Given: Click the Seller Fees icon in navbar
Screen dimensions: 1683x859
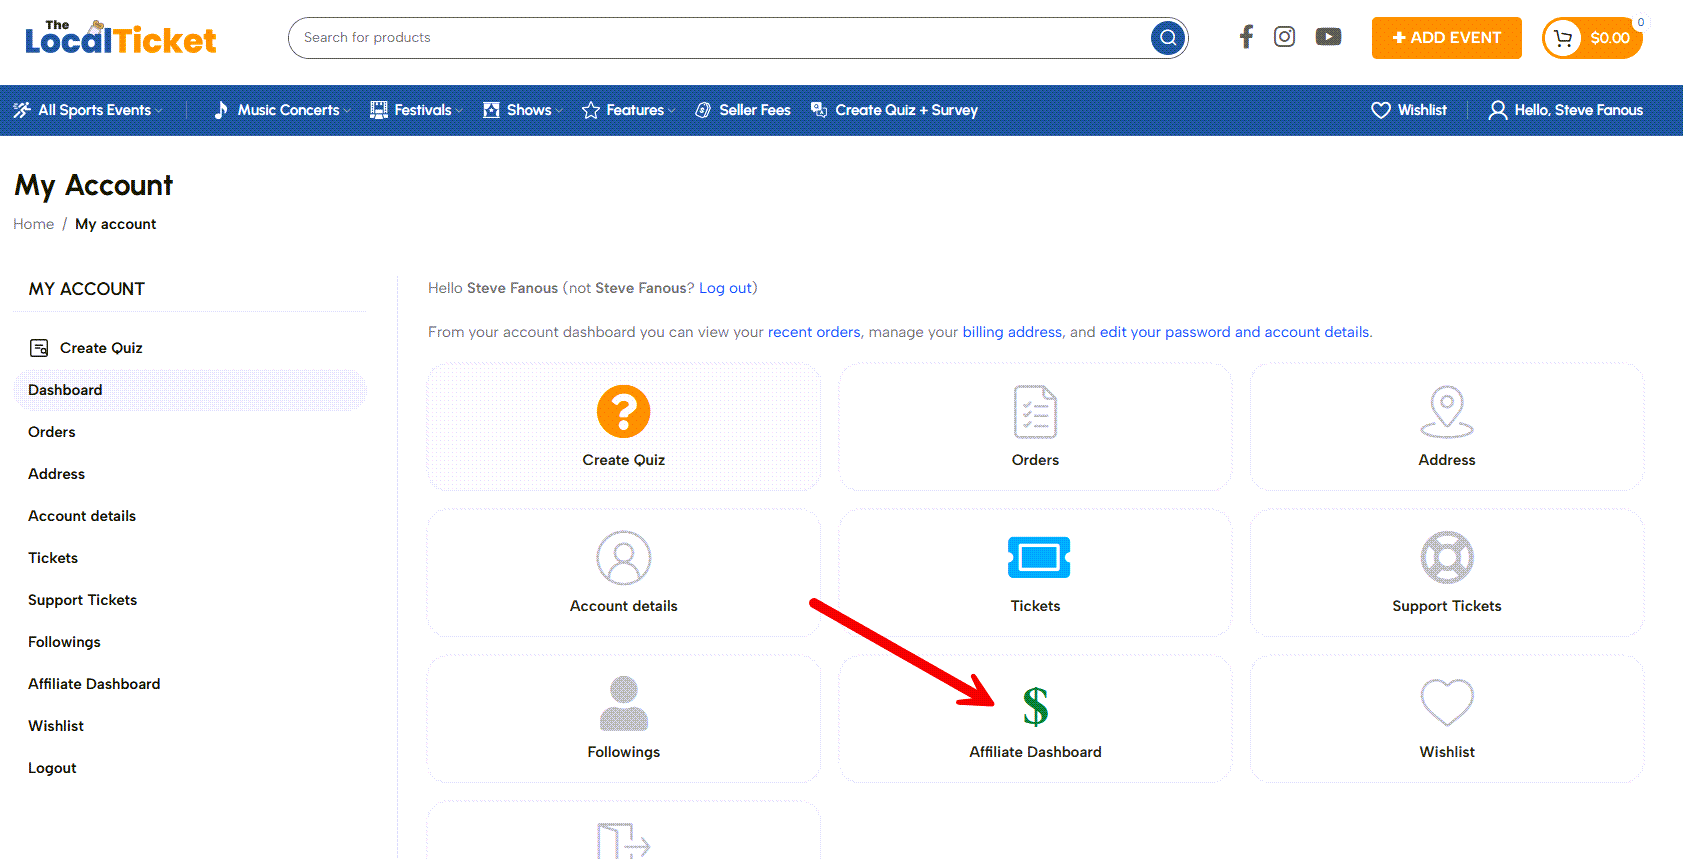Looking at the screenshot, I should pos(703,110).
